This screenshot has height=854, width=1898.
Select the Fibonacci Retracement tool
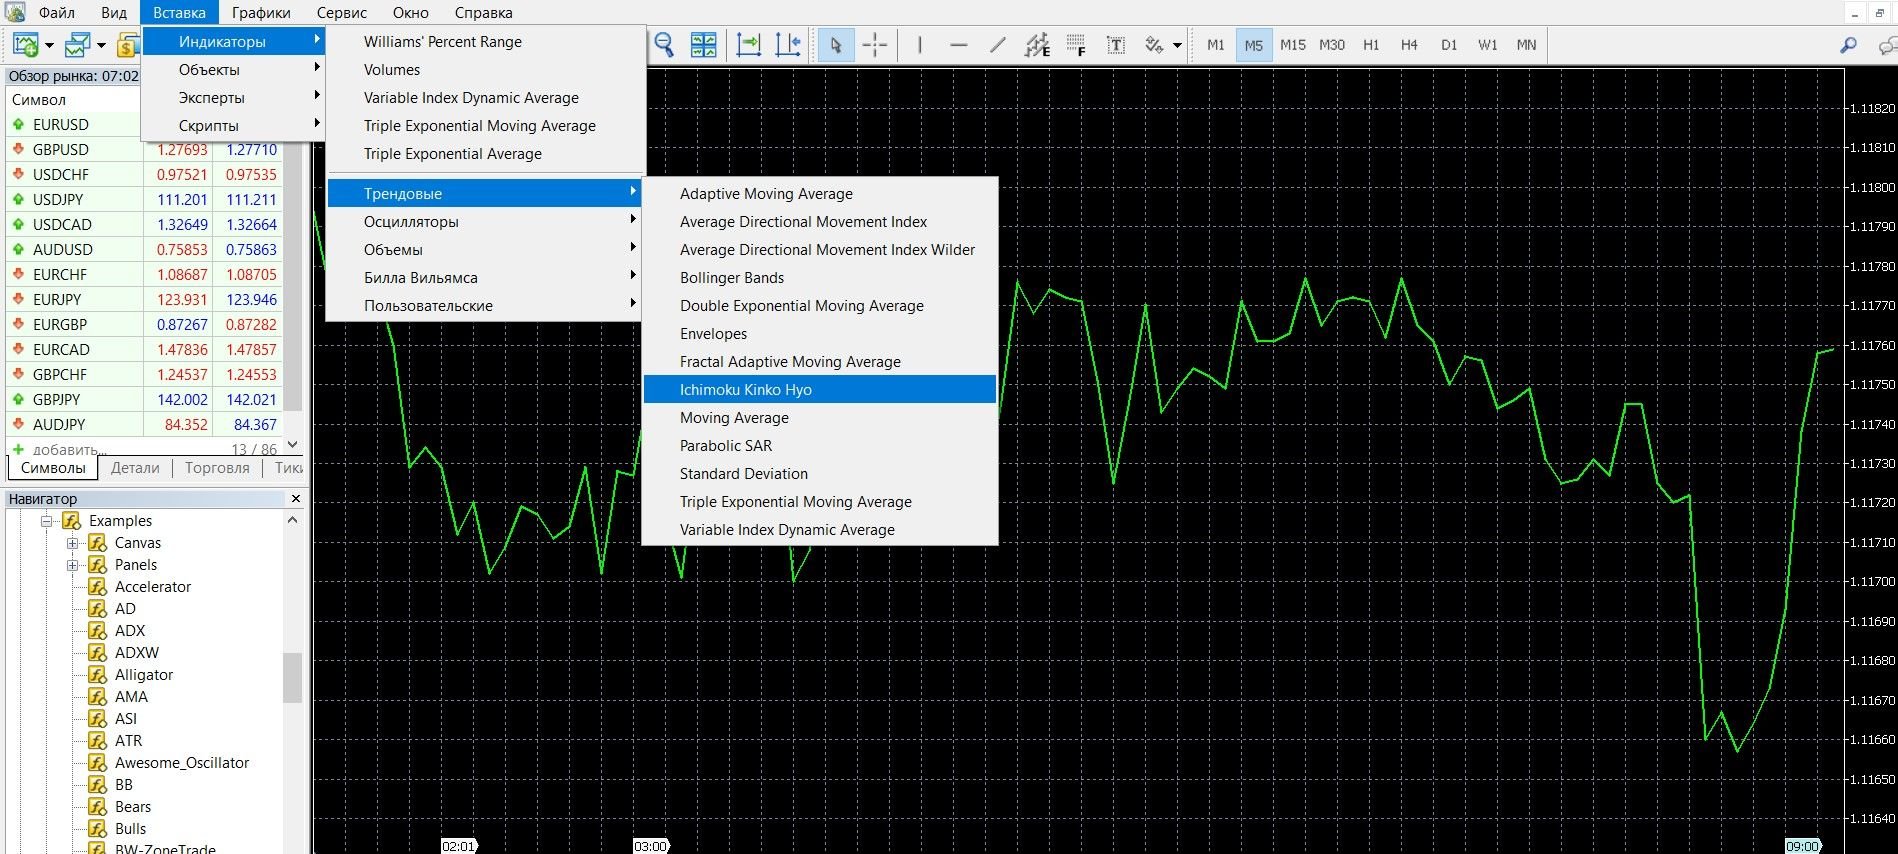click(x=1076, y=45)
